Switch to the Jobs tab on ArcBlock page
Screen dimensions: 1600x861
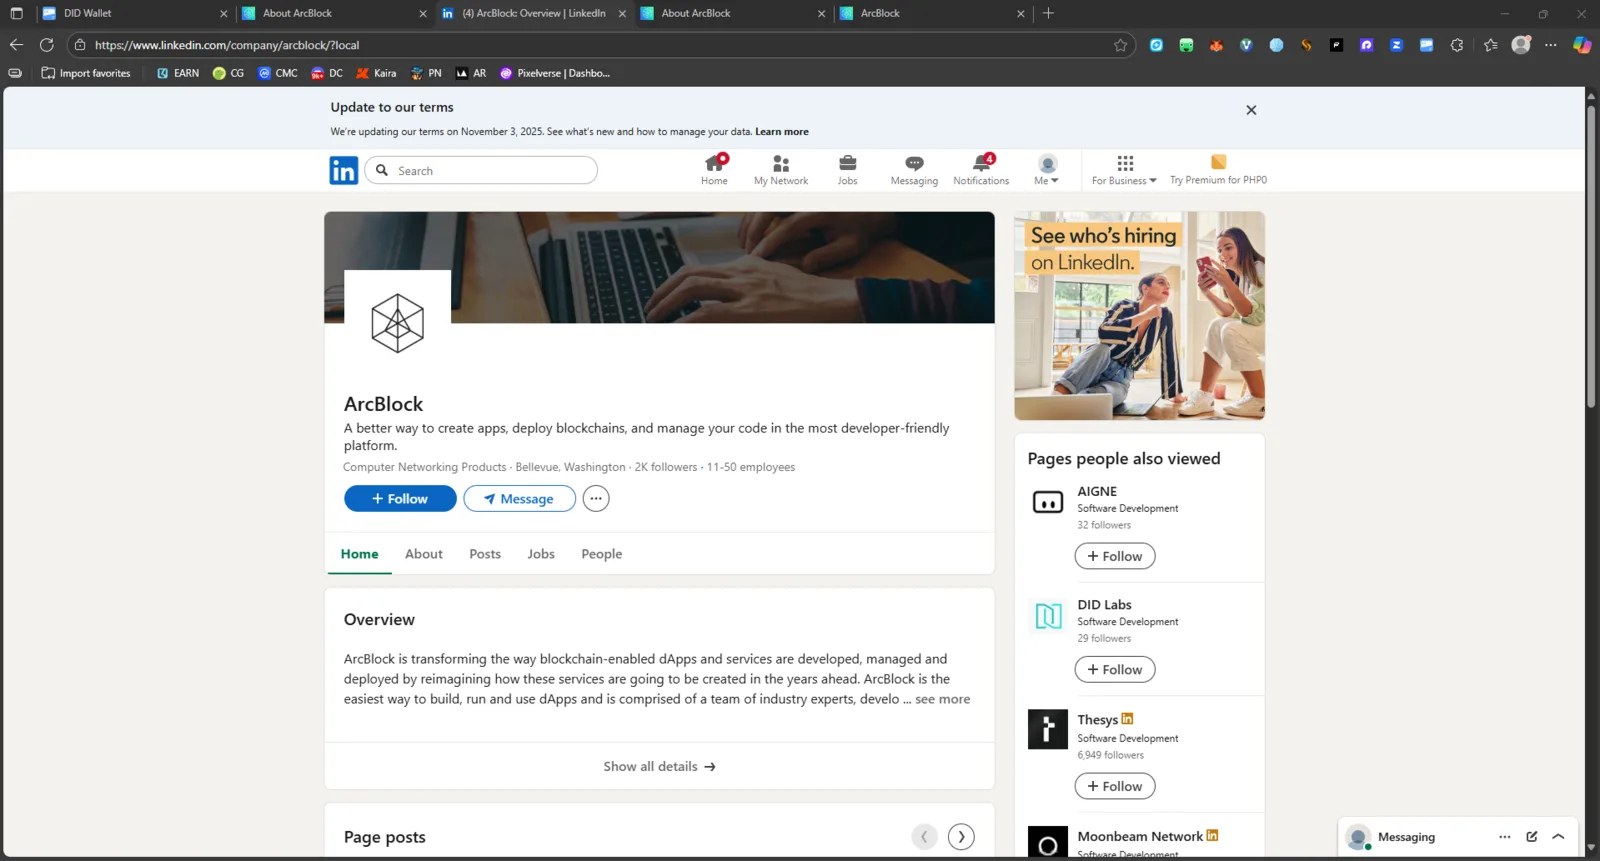541,554
